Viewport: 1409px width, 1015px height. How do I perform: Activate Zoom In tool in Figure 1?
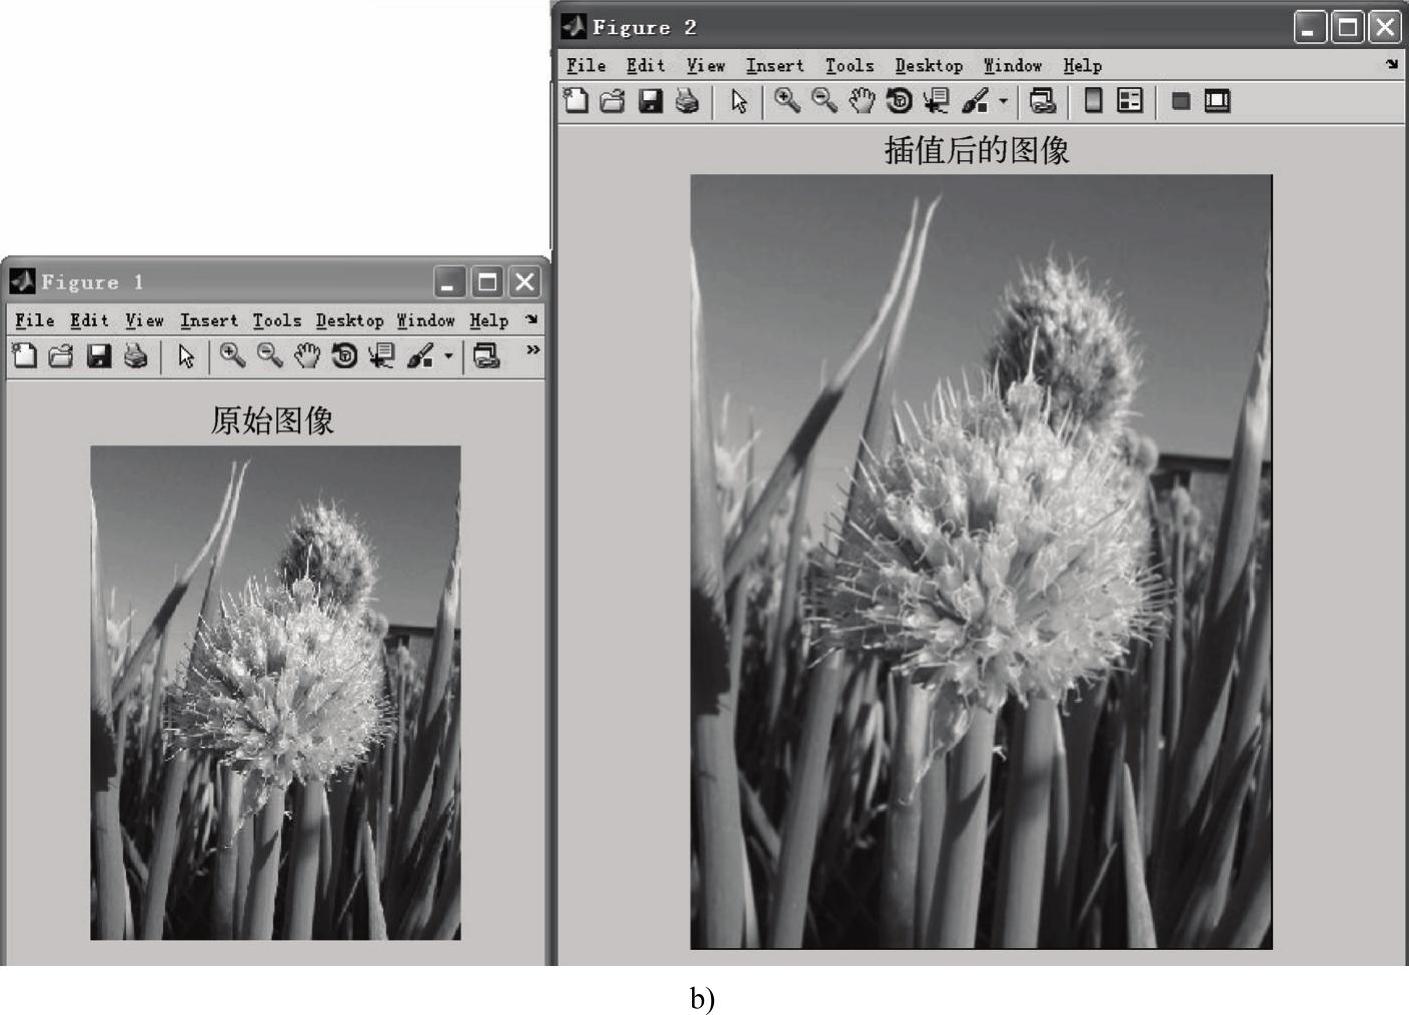click(x=232, y=355)
